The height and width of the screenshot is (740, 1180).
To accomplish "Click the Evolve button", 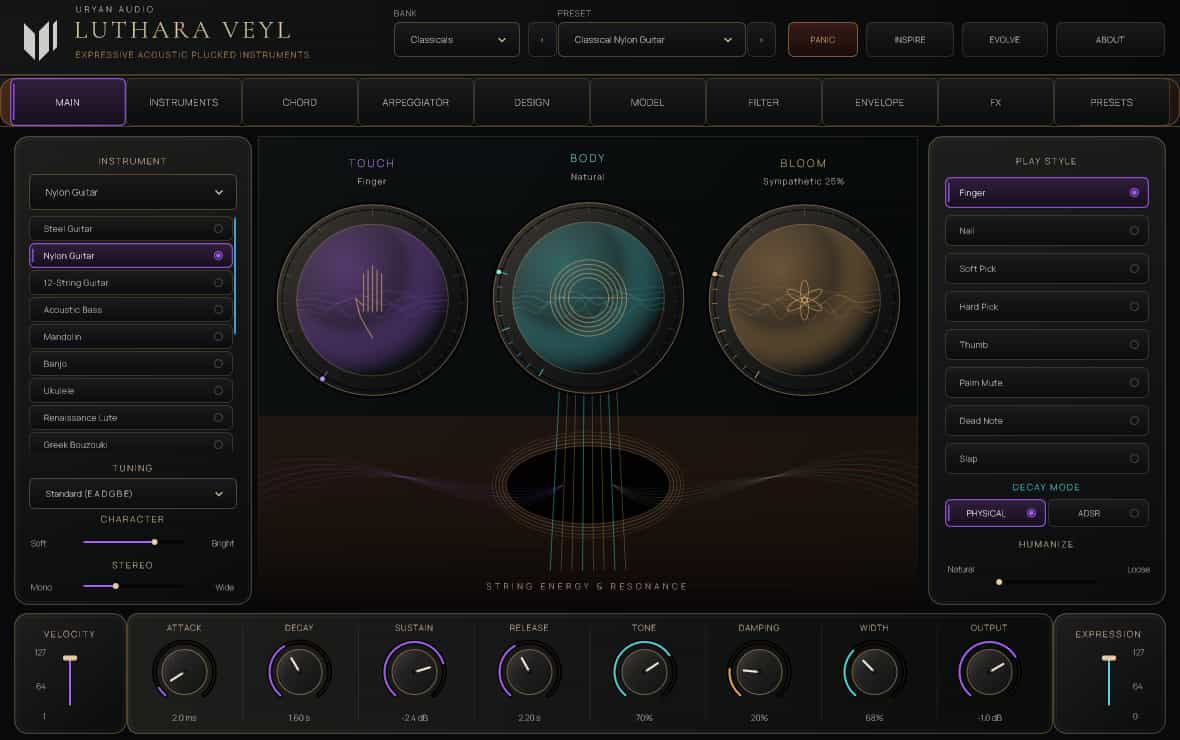I will click(1005, 40).
